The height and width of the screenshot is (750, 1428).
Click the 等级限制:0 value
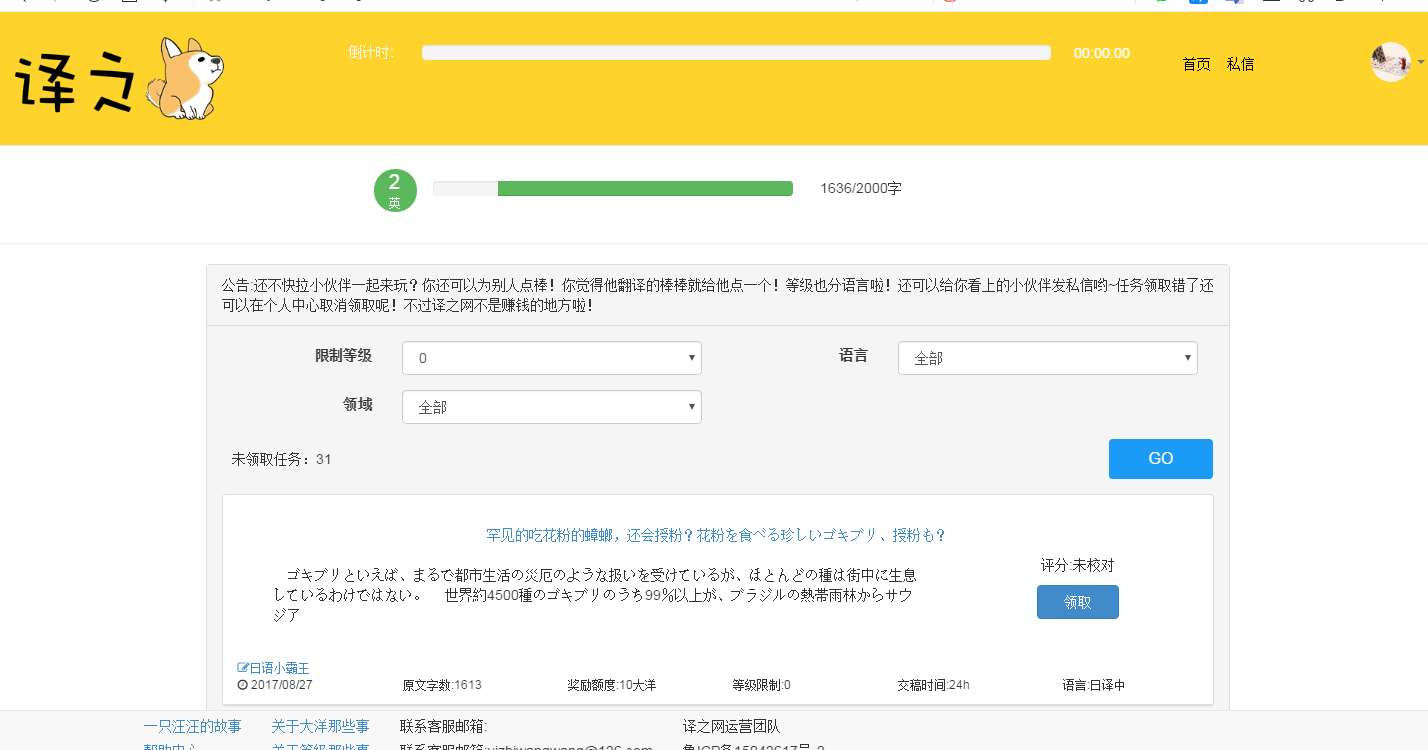point(761,685)
